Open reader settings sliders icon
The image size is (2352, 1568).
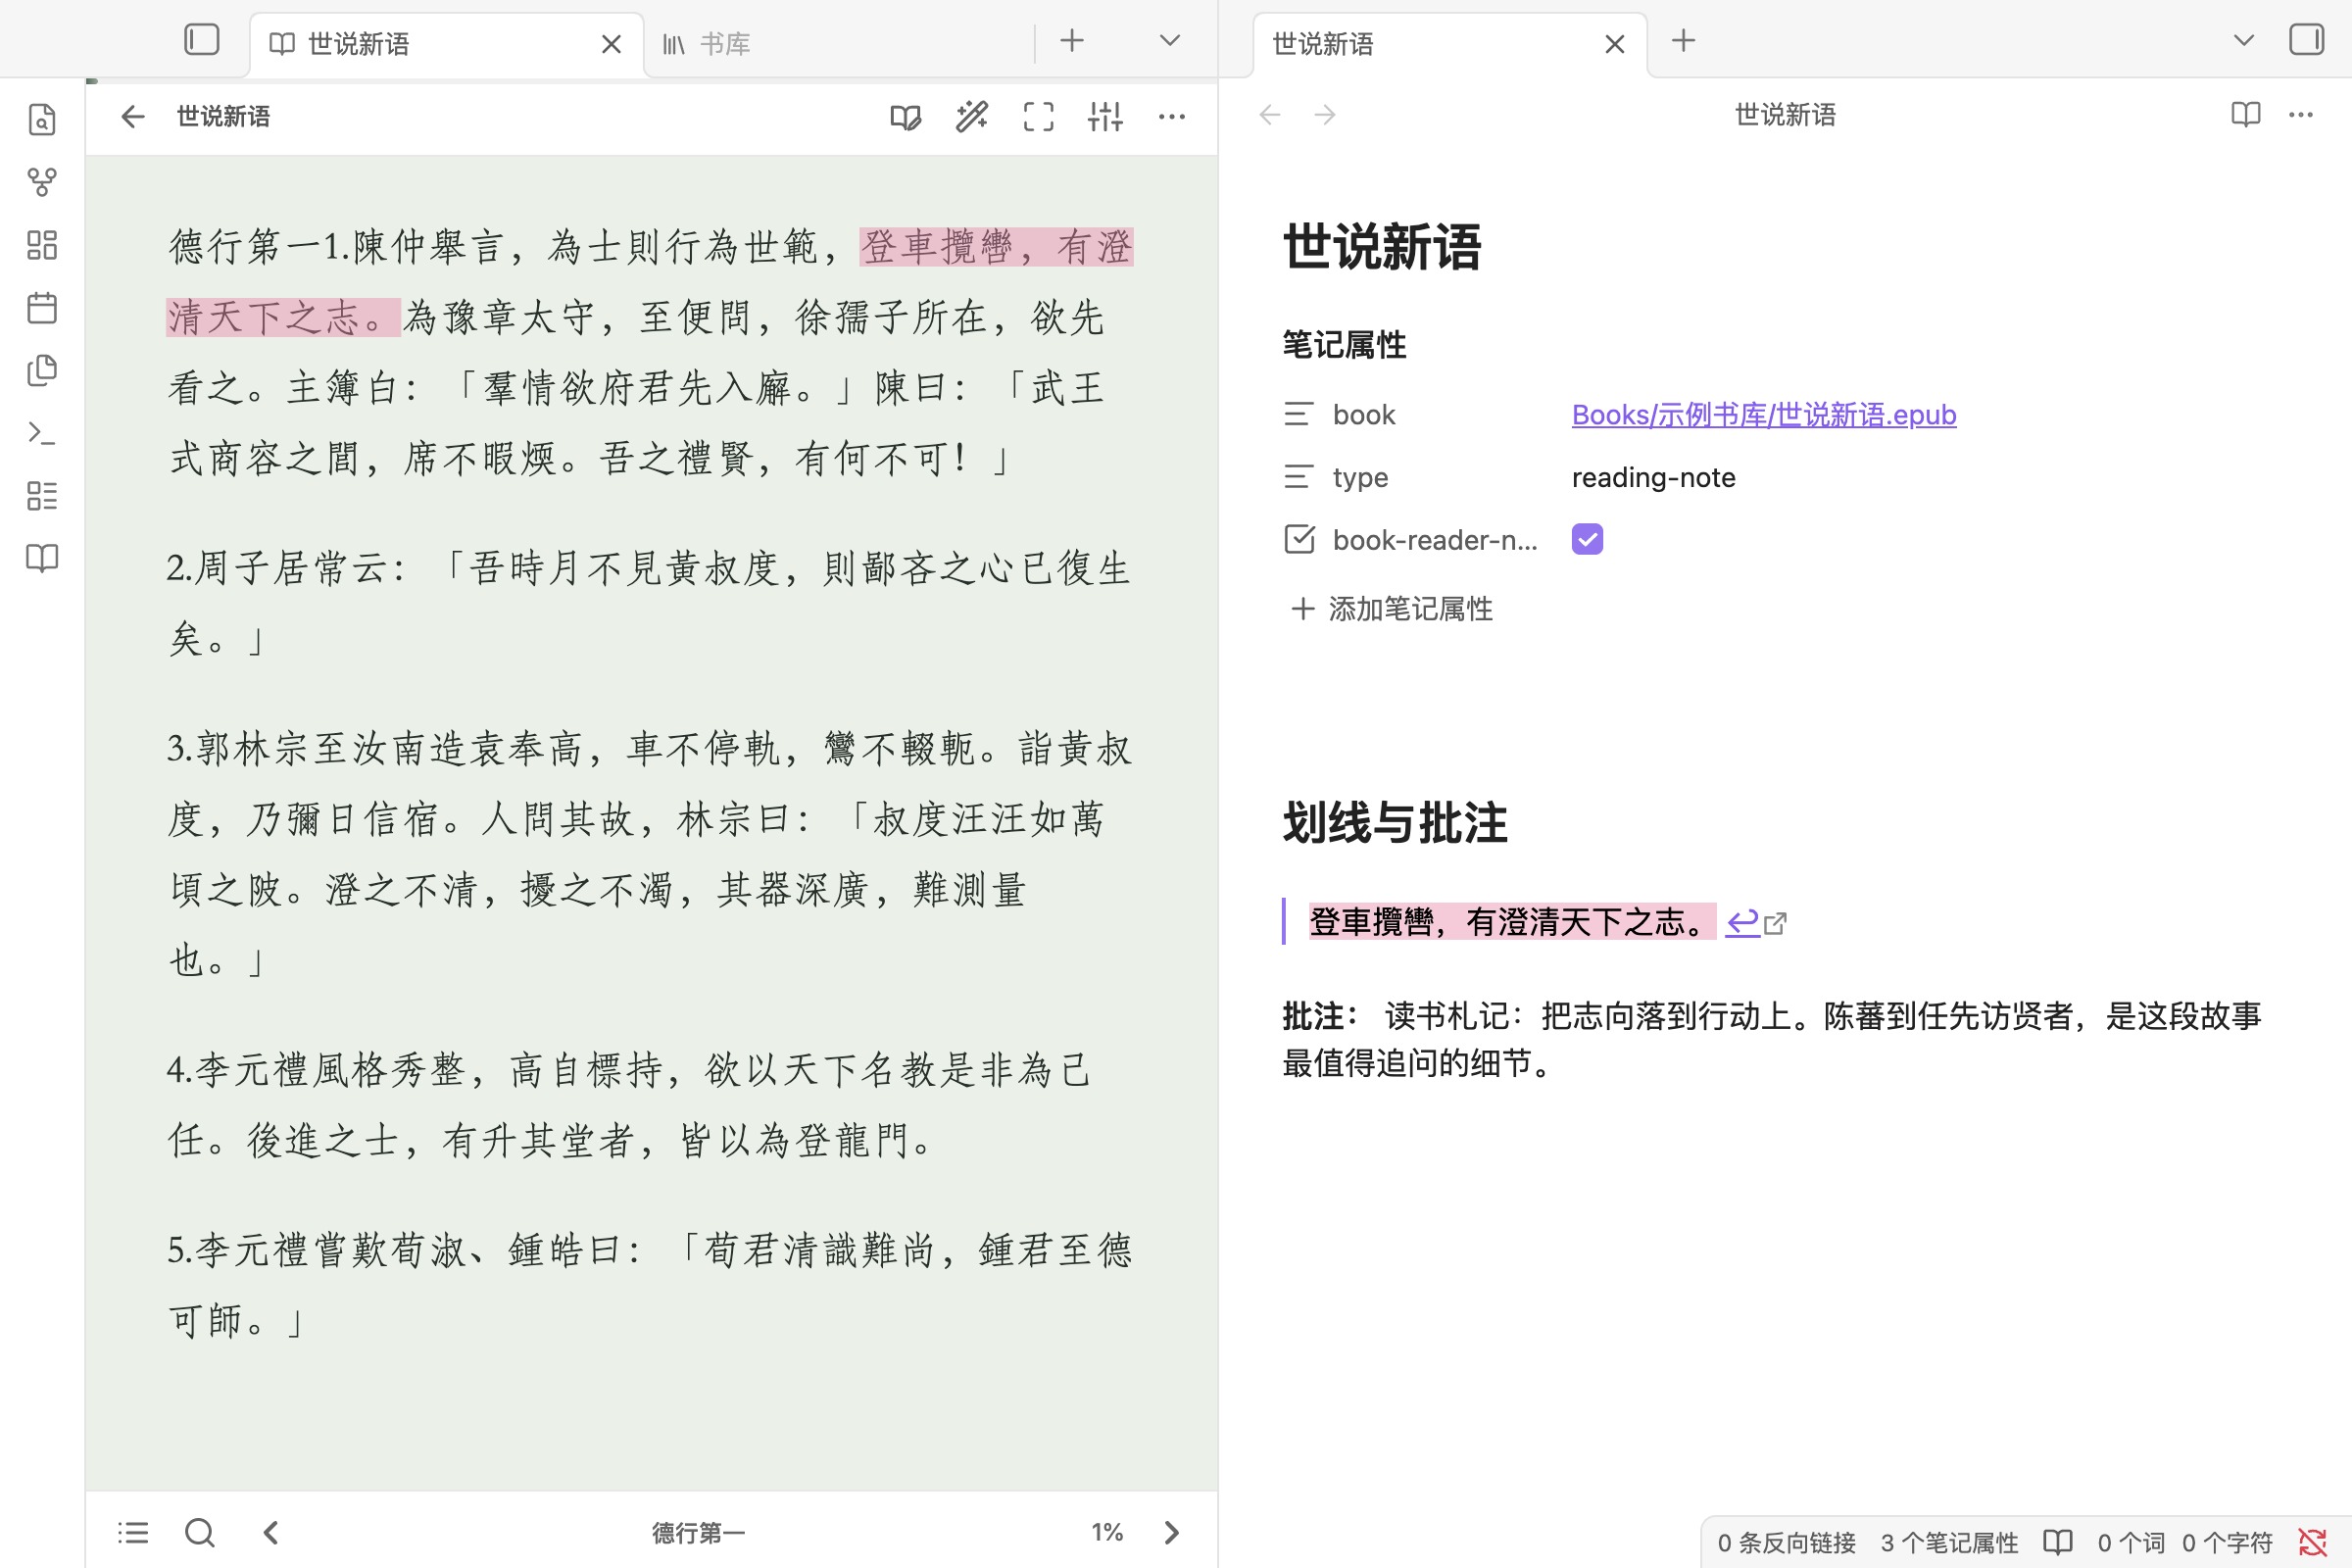point(1105,117)
